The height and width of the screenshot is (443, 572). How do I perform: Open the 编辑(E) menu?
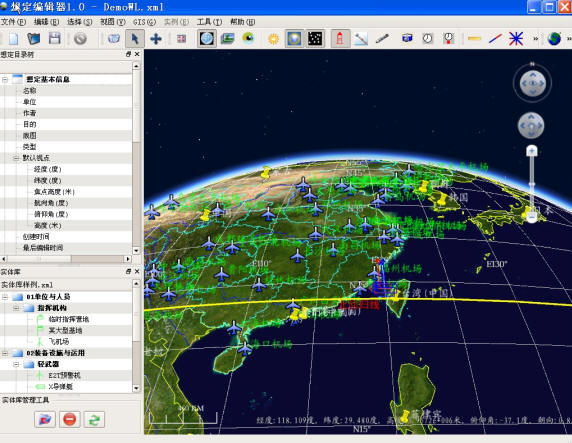click(x=46, y=22)
